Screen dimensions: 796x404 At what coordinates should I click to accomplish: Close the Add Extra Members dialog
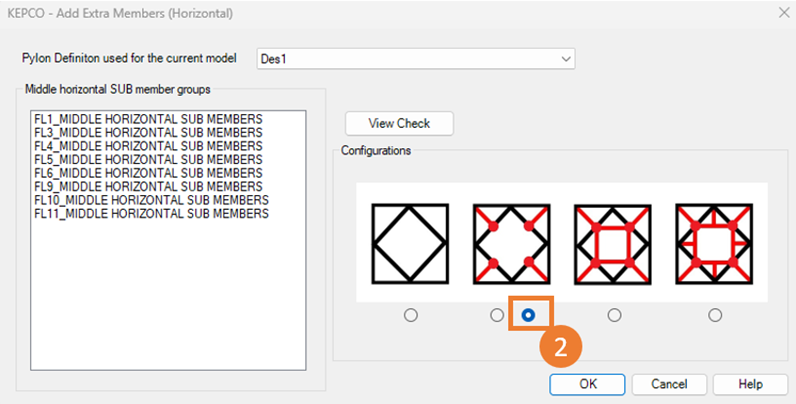point(781,12)
